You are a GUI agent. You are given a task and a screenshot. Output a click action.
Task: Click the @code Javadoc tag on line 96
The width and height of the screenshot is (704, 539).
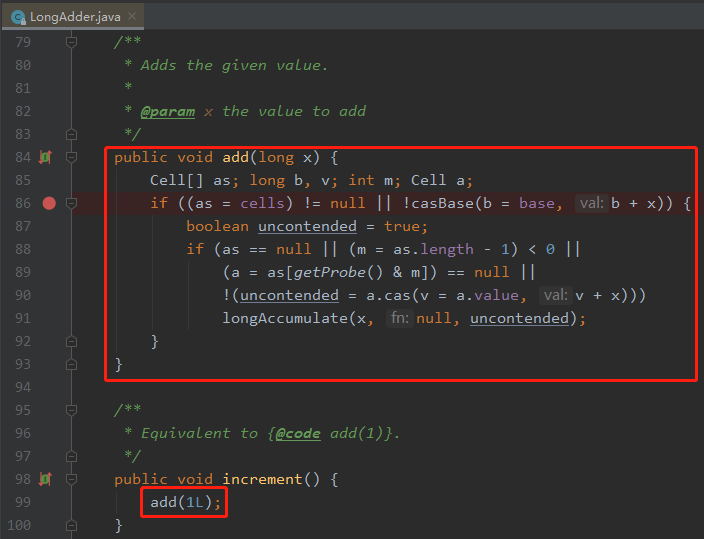(x=298, y=433)
